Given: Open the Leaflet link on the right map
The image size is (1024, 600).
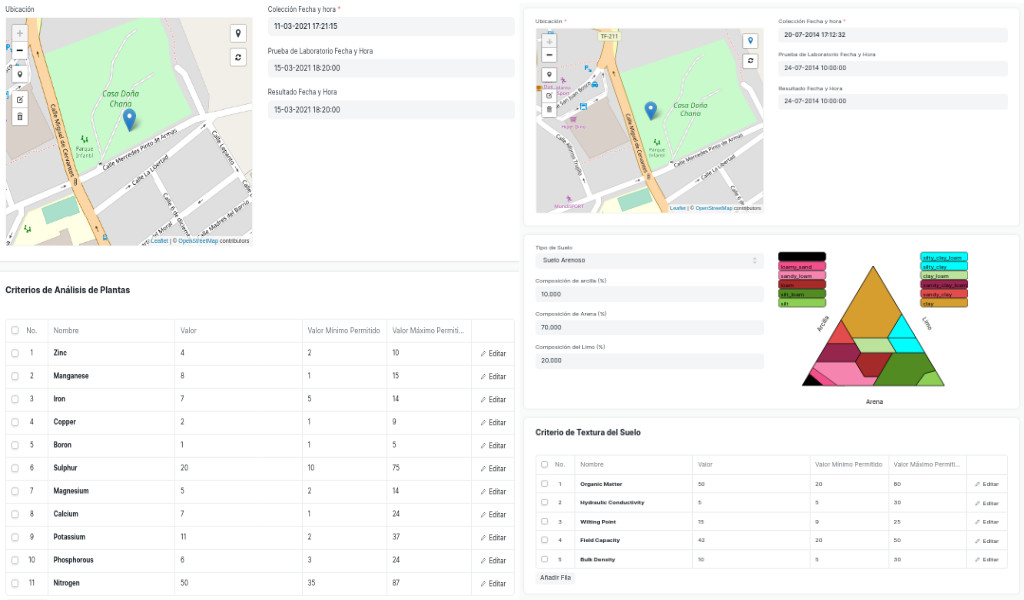Looking at the screenshot, I should [x=678, y=208].
